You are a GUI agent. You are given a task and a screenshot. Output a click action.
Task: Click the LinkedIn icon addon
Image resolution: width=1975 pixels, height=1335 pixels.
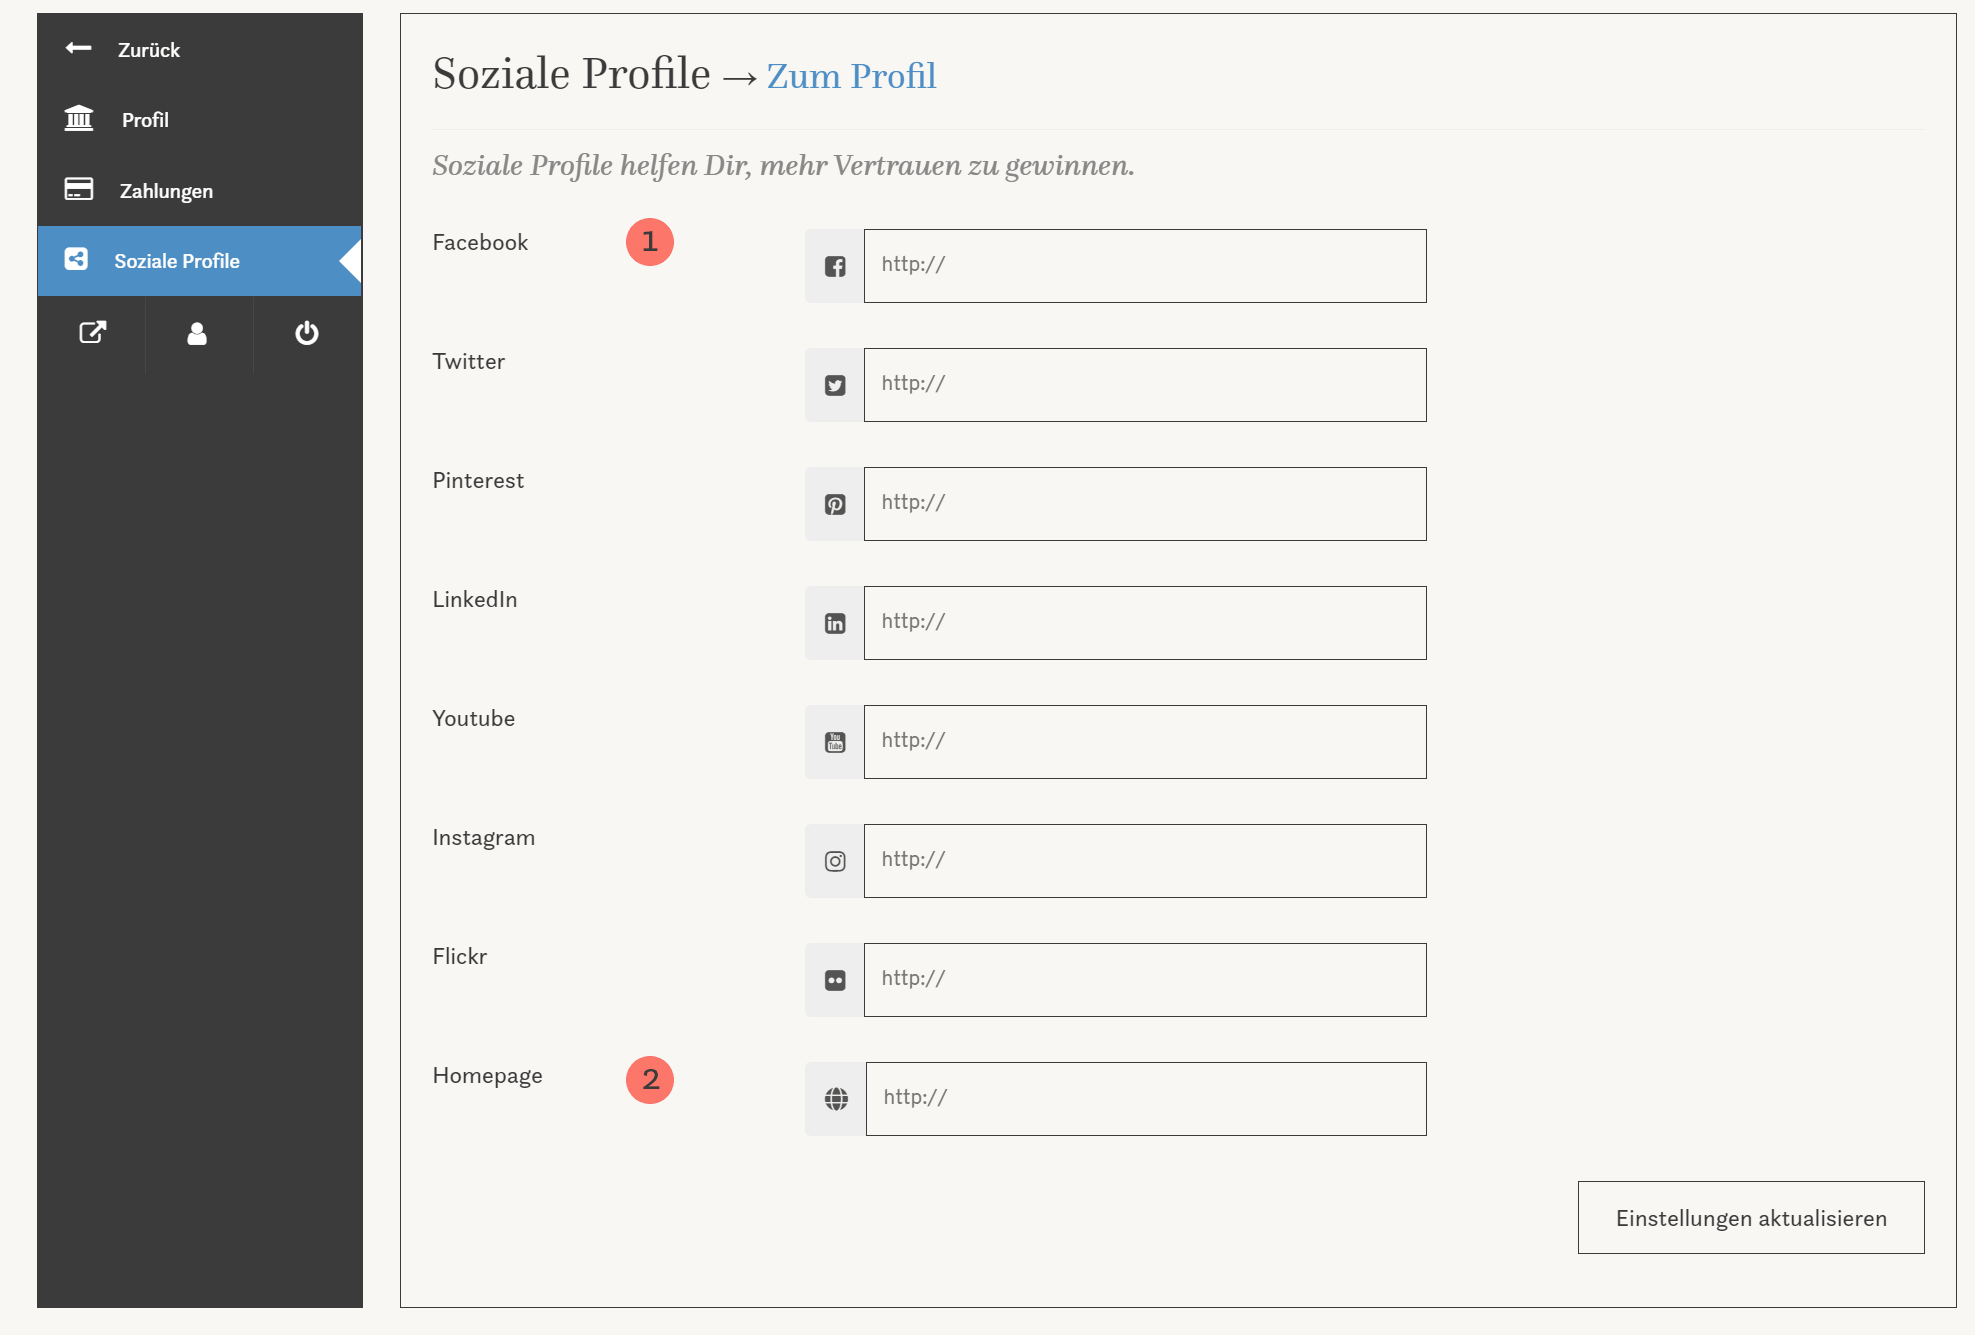(x=835, y=623)
